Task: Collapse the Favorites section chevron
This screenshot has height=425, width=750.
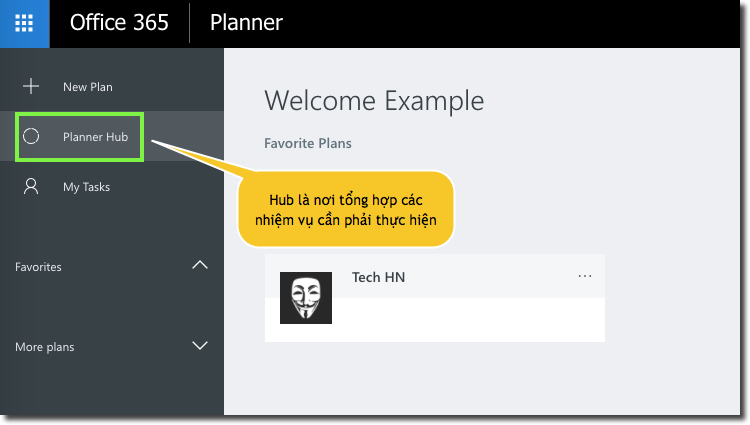Action: click(200, 266)
